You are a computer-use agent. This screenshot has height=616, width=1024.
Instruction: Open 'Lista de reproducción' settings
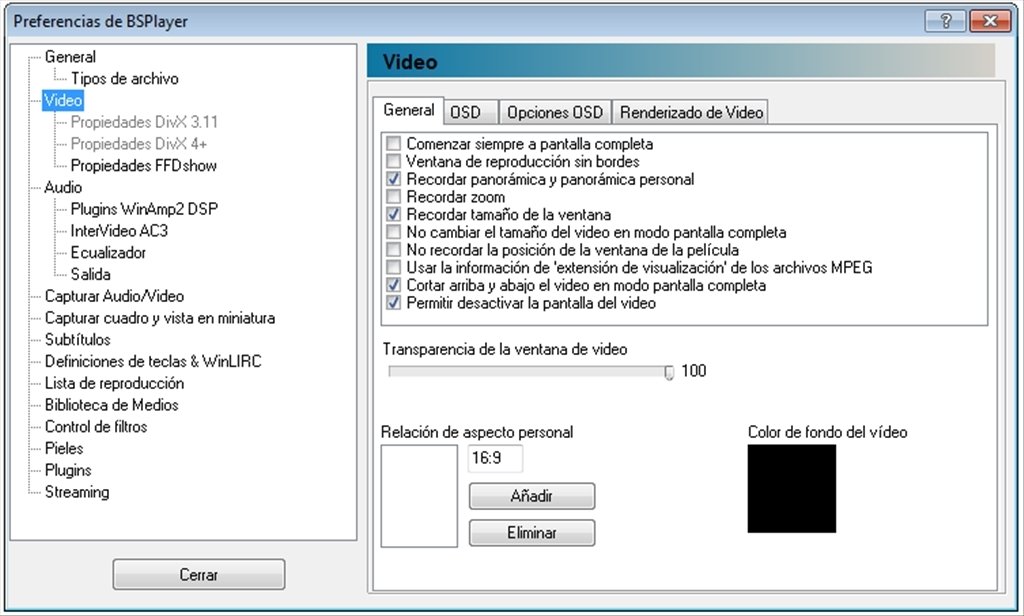tap(114, 383)
